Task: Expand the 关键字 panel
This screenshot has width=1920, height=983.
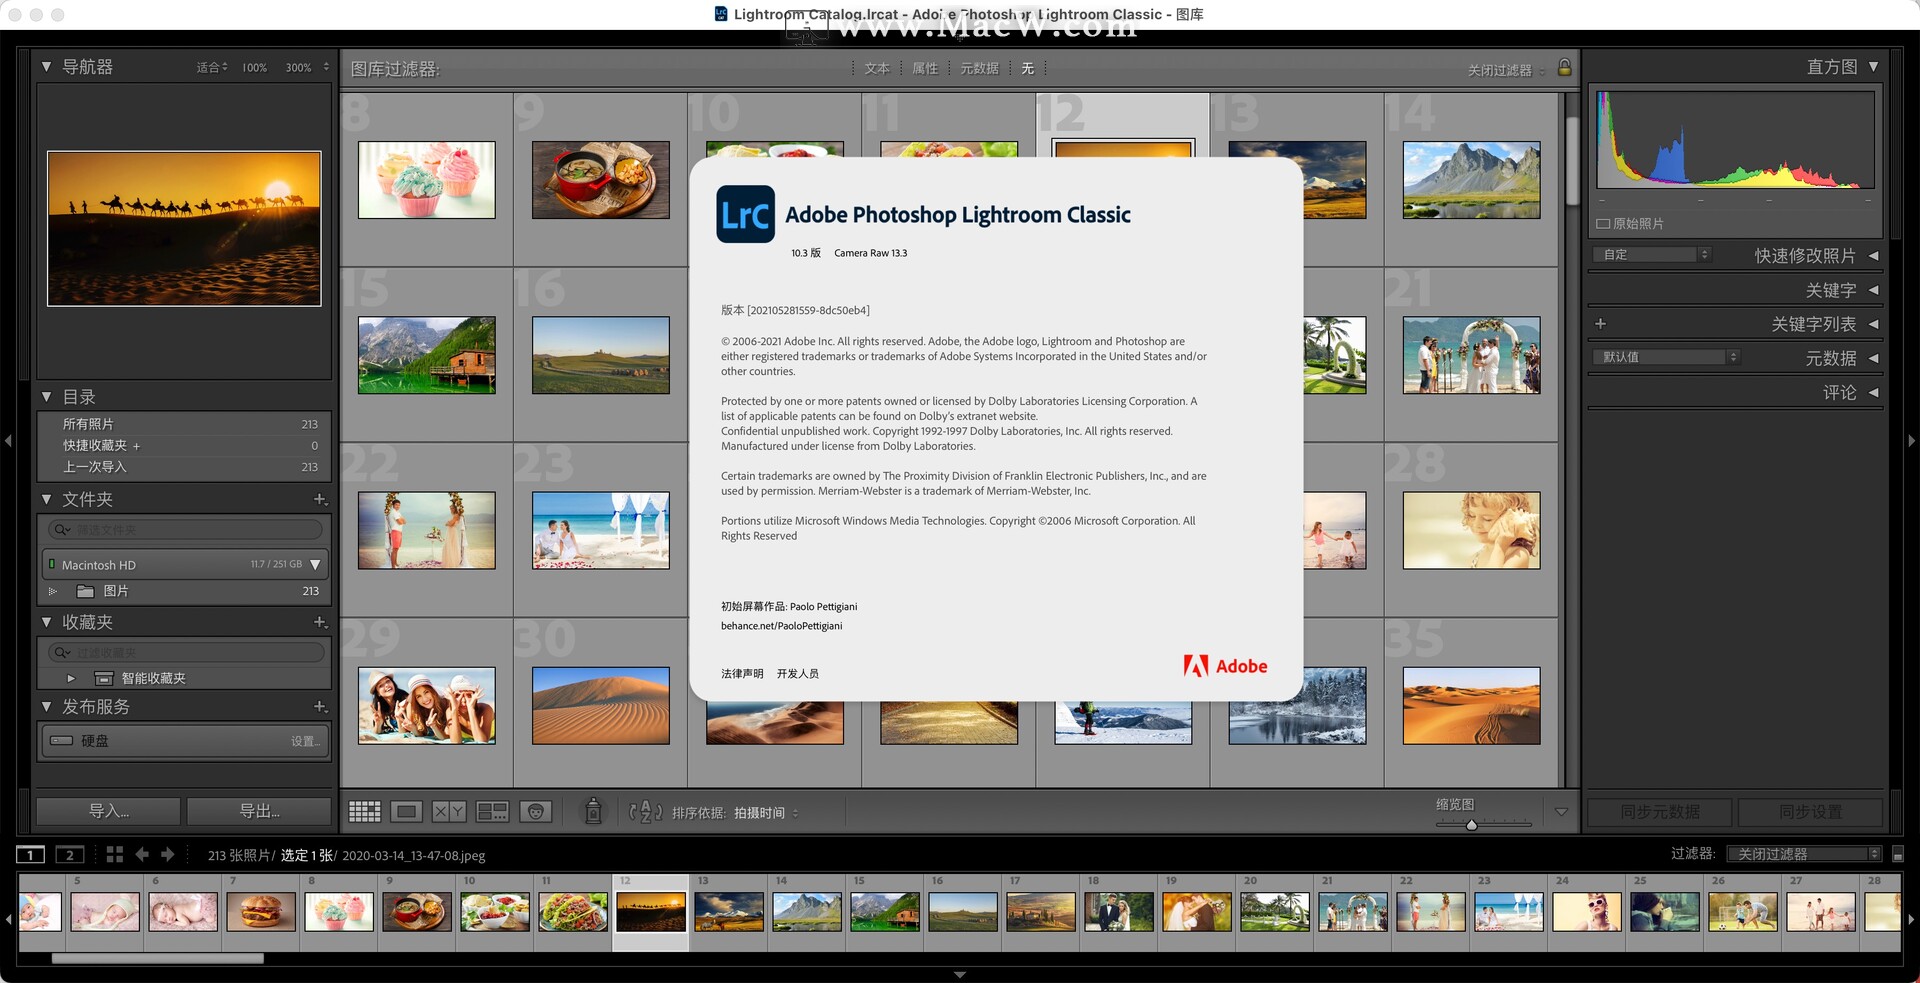Action: pyautogui.click(x=1873, y=290)
